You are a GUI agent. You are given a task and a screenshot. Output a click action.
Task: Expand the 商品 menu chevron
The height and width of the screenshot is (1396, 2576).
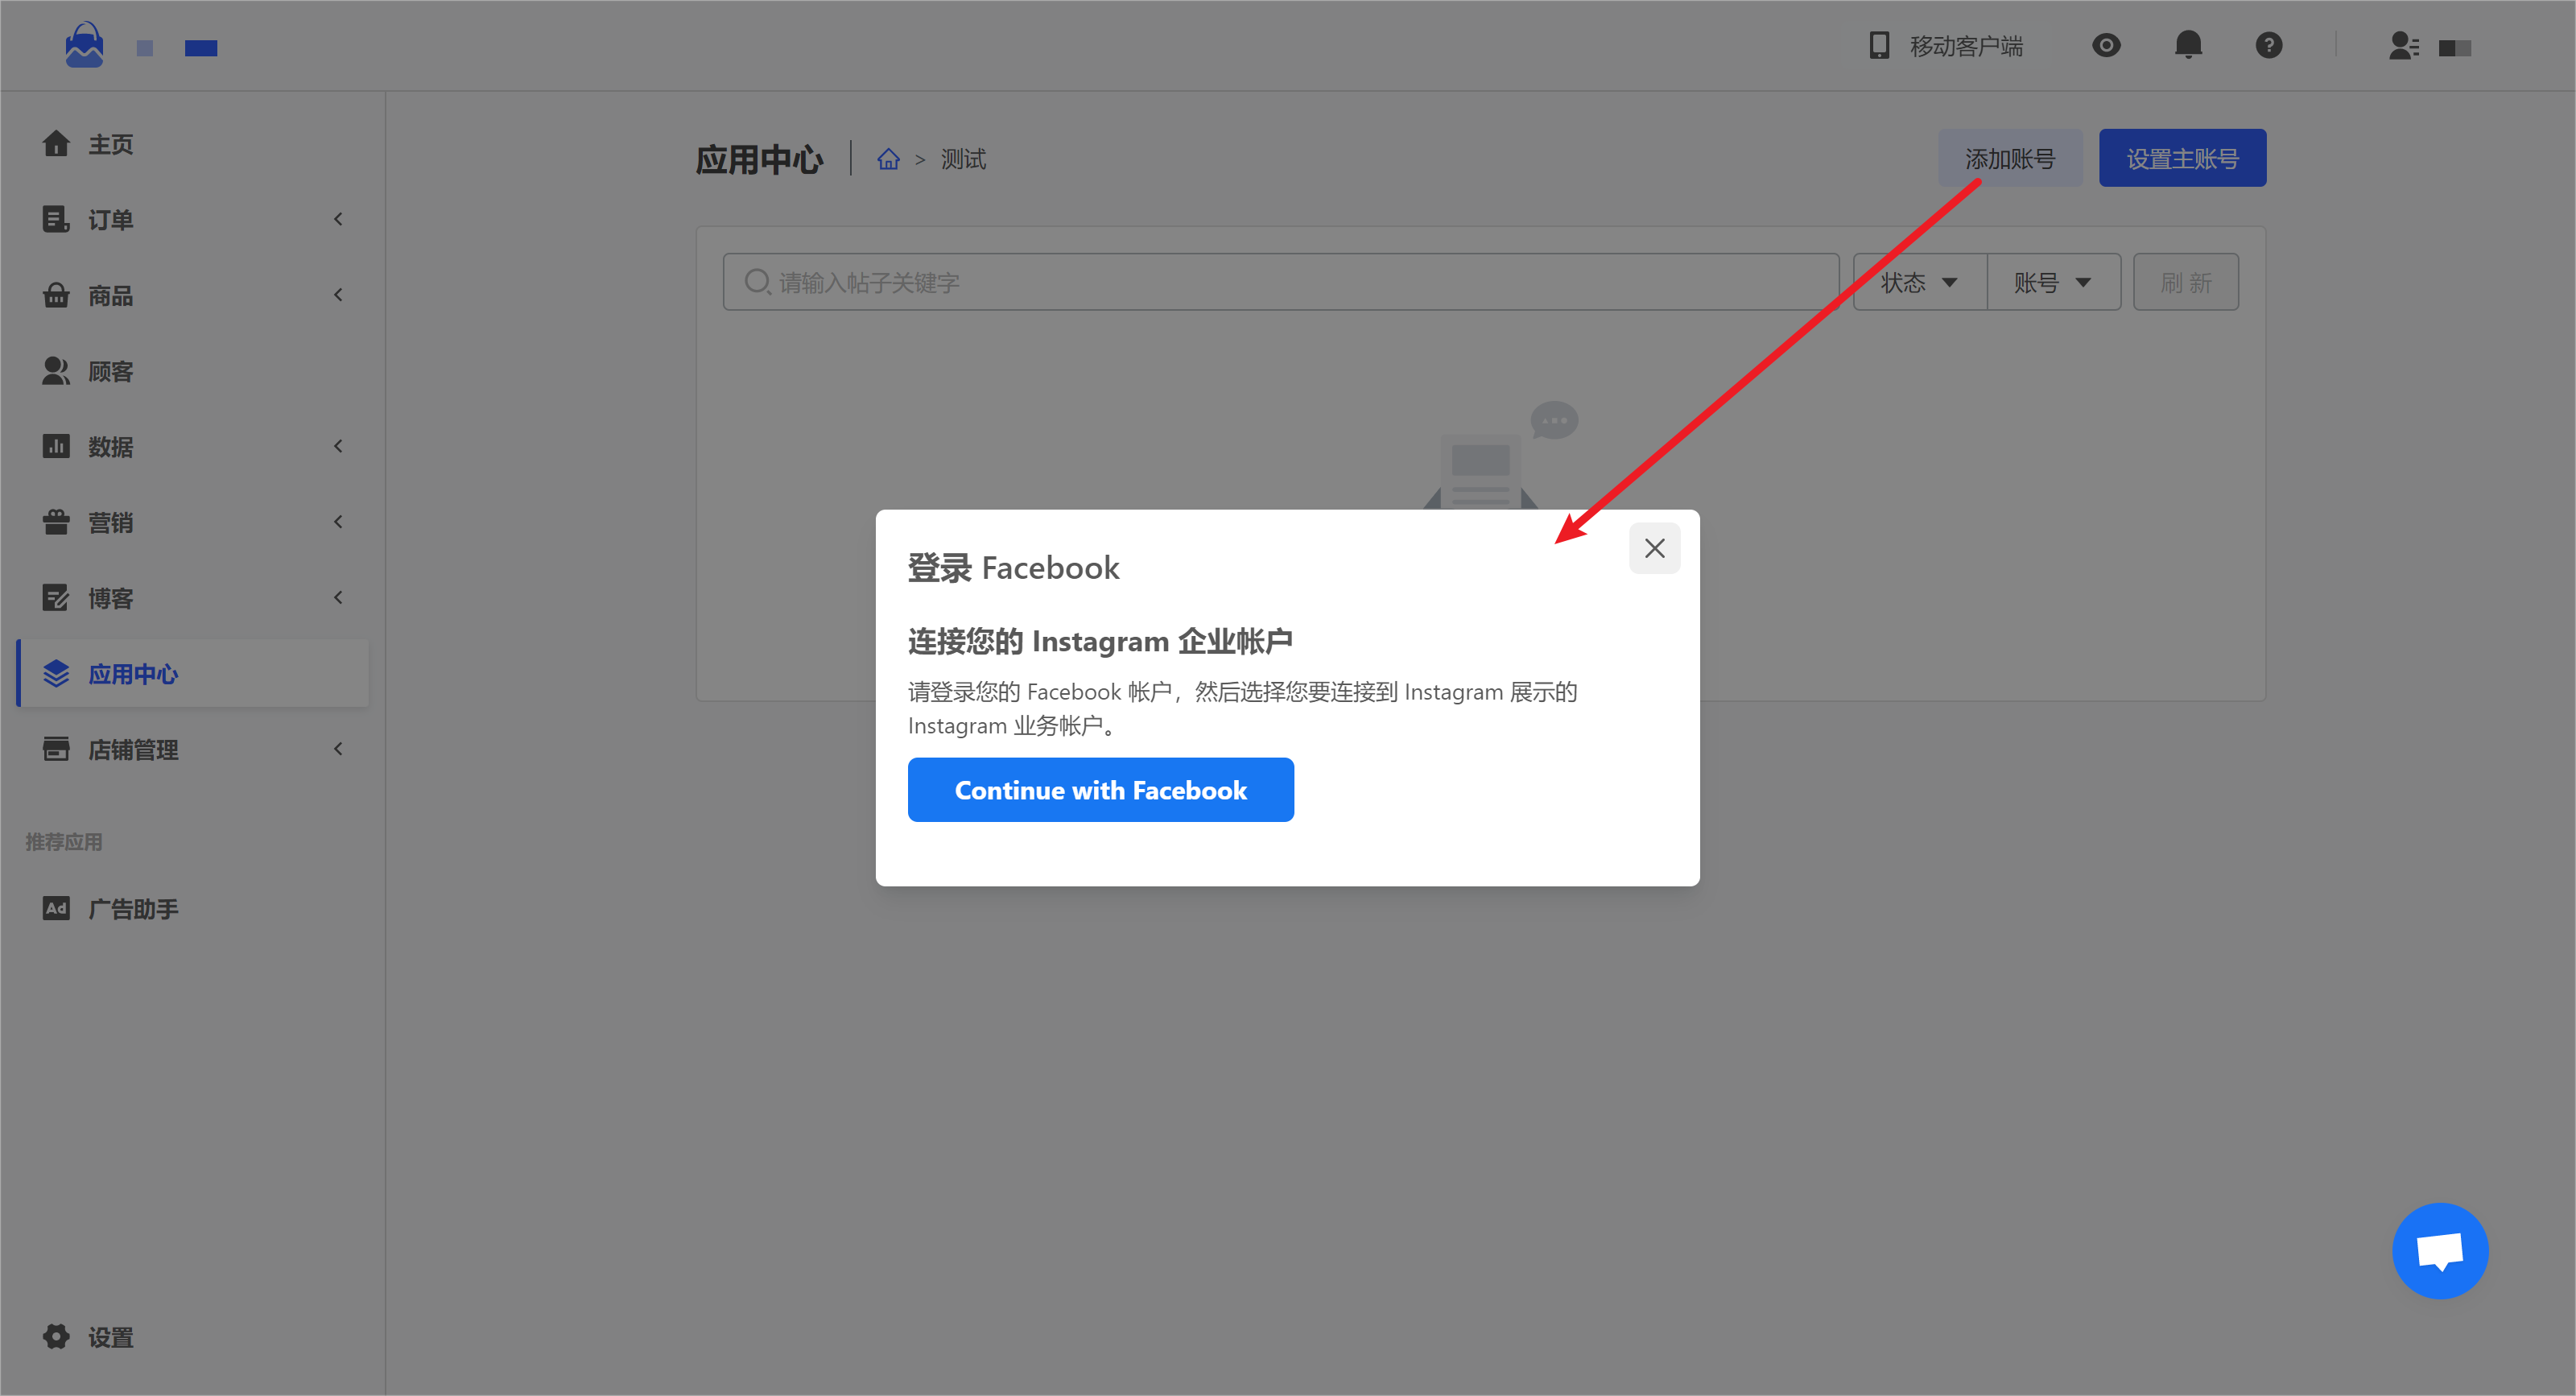(x=338, y=295)
